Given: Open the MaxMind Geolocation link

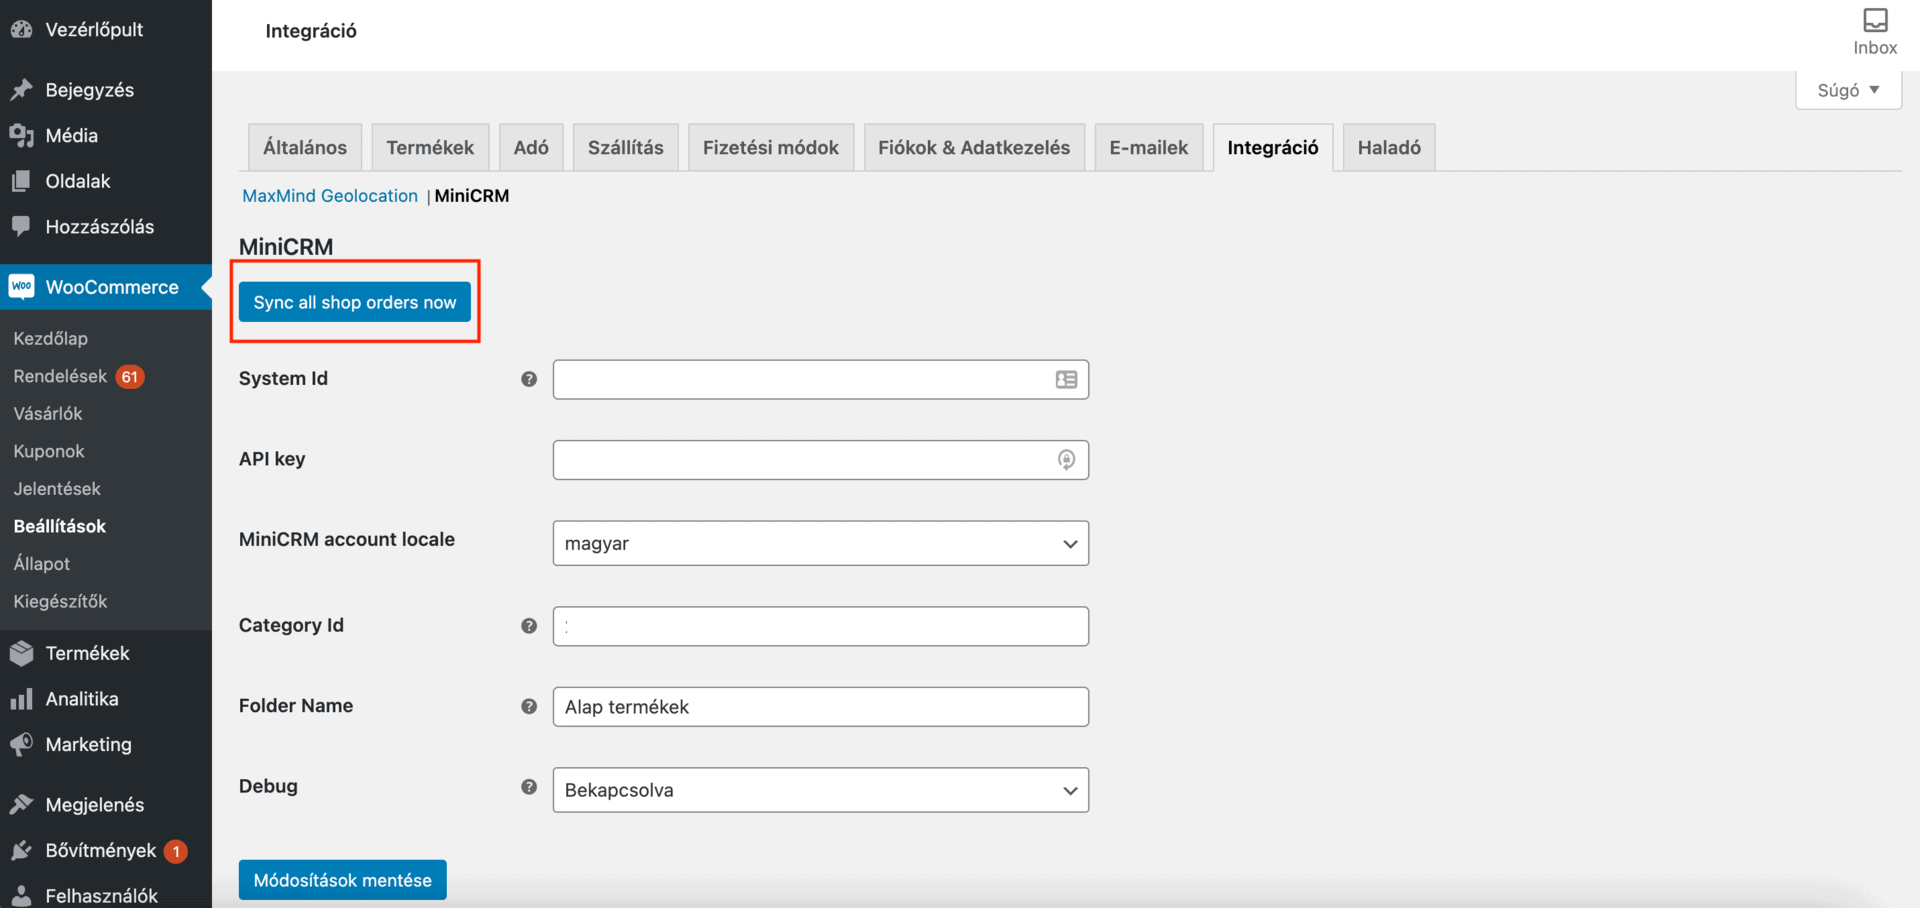Looking at the screenshot, I should pos(330,196).
